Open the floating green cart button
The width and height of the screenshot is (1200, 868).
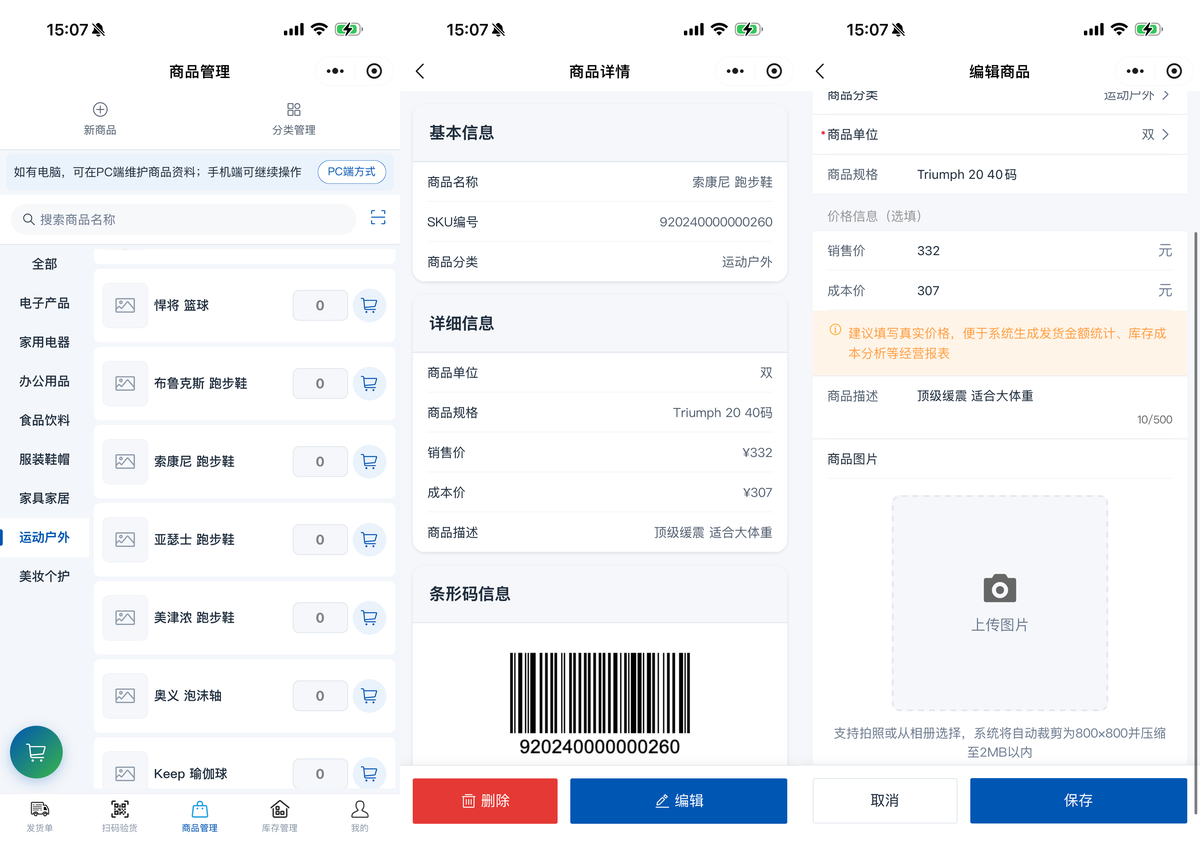click(36, 752)
